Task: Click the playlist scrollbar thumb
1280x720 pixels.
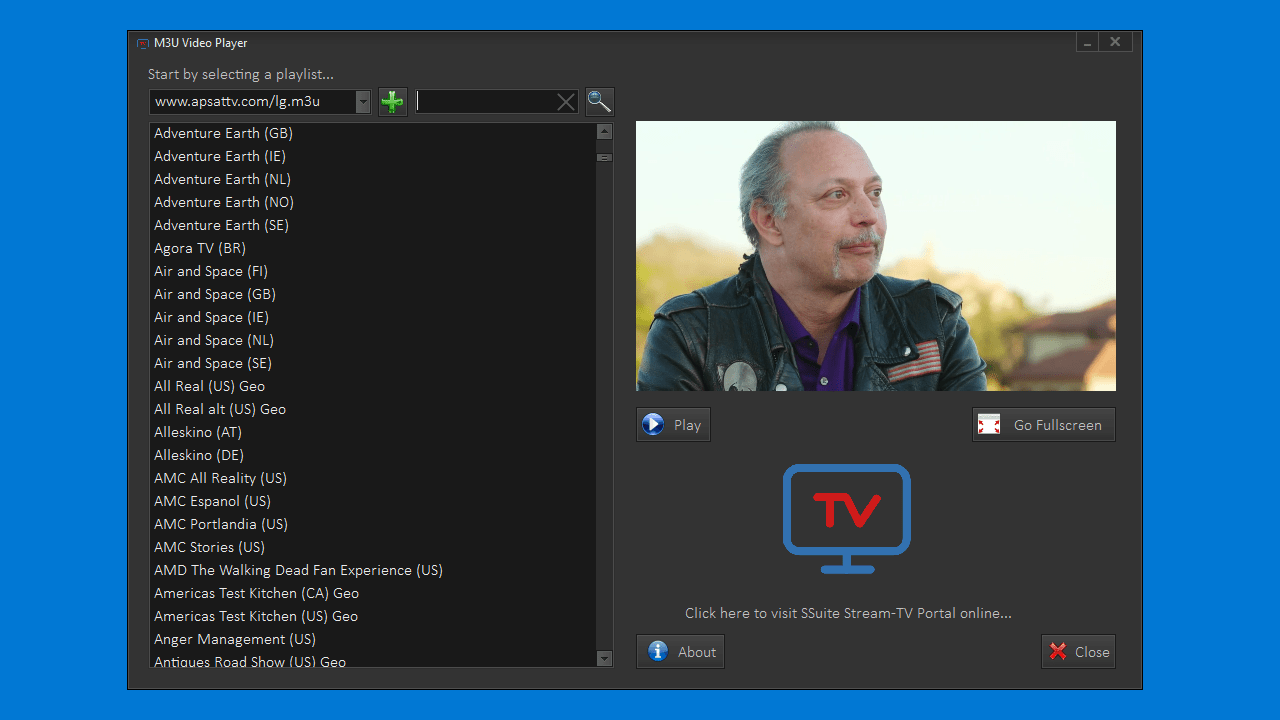Action: pyautogui.click(x=603, y=157)
